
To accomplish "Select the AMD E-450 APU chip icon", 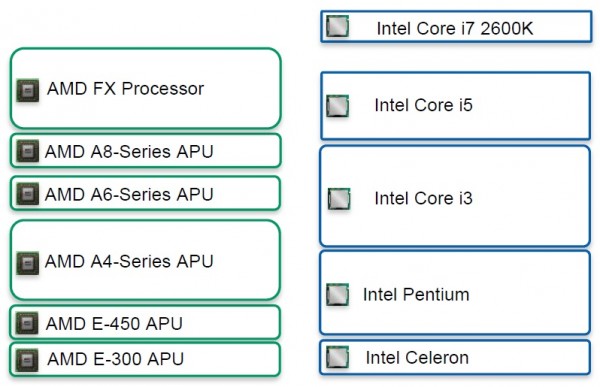I will click(x=27, y=323).
